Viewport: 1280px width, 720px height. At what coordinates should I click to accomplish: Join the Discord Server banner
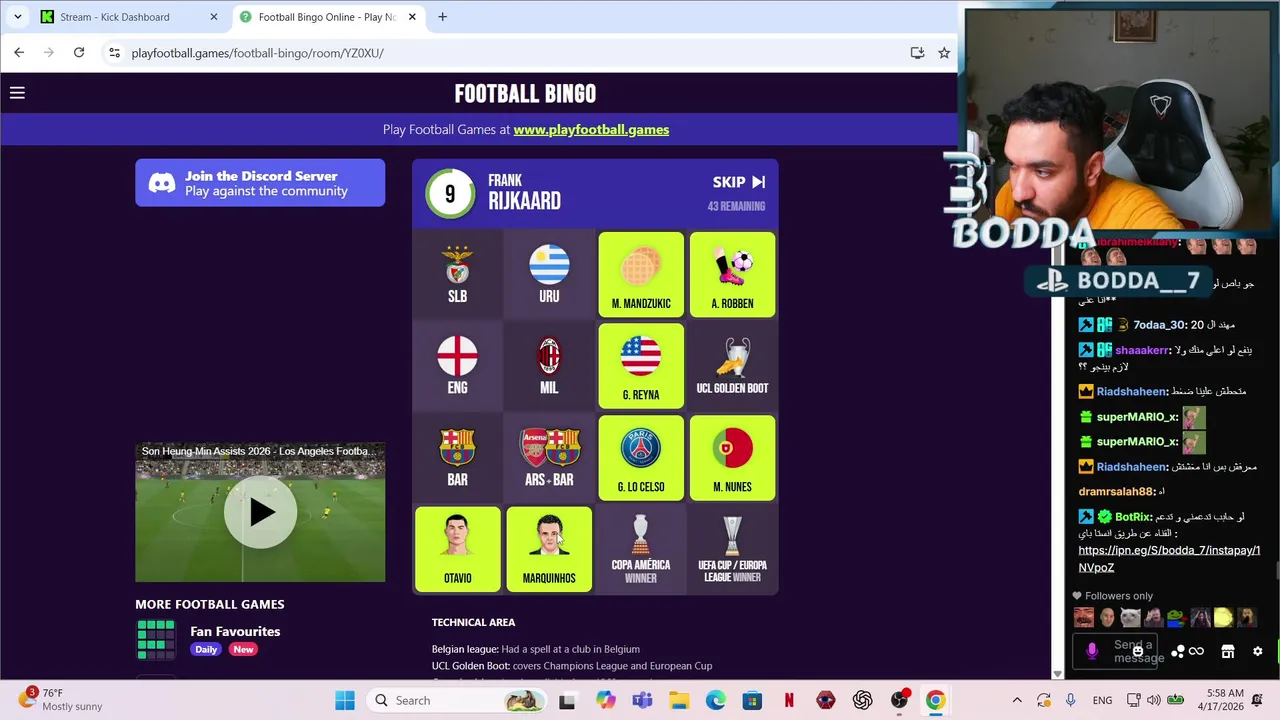click(260, 183)
